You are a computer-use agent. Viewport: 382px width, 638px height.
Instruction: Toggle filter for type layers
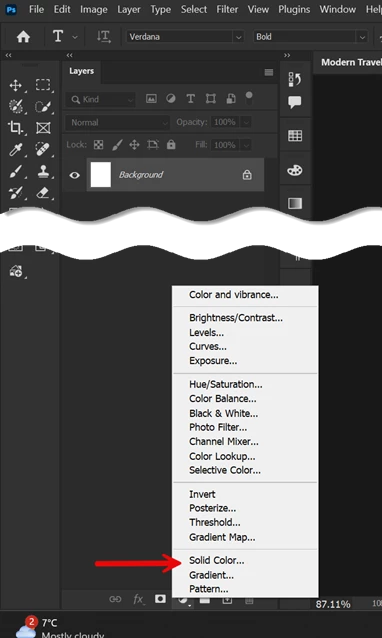190,98
